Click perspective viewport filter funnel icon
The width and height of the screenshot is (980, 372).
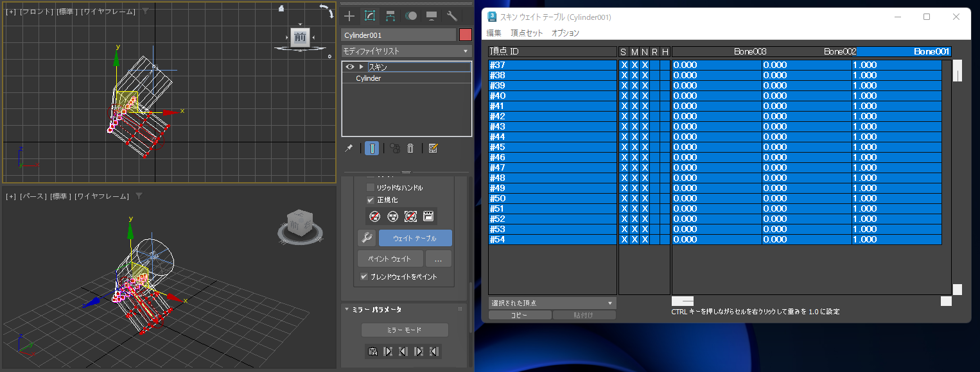pyautogui.click(x=139, y=196)
